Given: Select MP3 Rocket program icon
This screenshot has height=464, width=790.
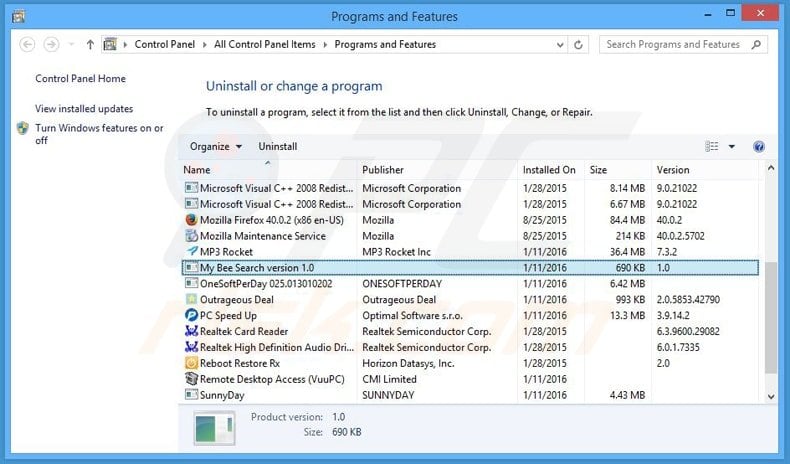Looking at the screenshot, I should 191,251.
